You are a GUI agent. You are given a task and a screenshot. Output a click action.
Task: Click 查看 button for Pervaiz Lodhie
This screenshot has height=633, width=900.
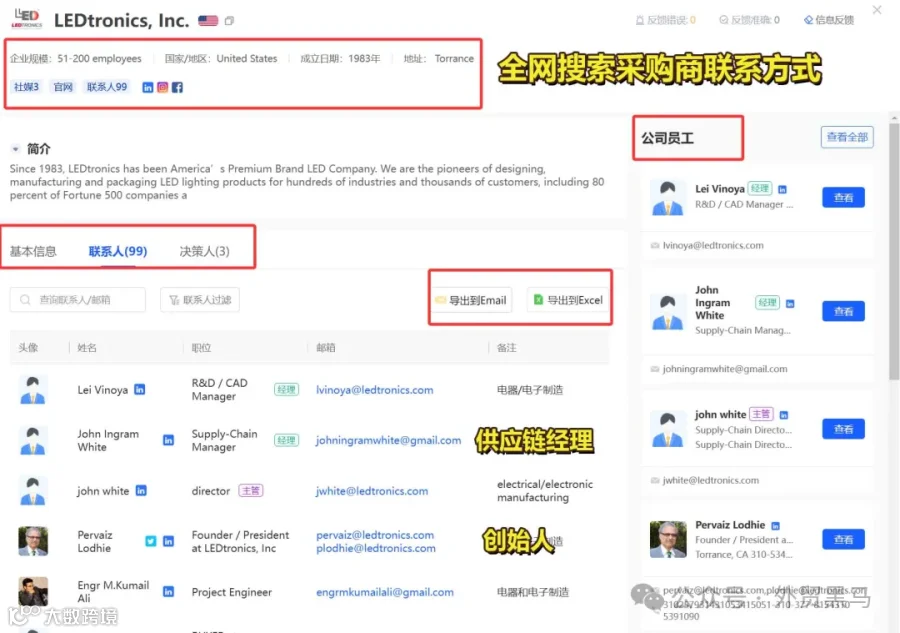pos(843,539)
